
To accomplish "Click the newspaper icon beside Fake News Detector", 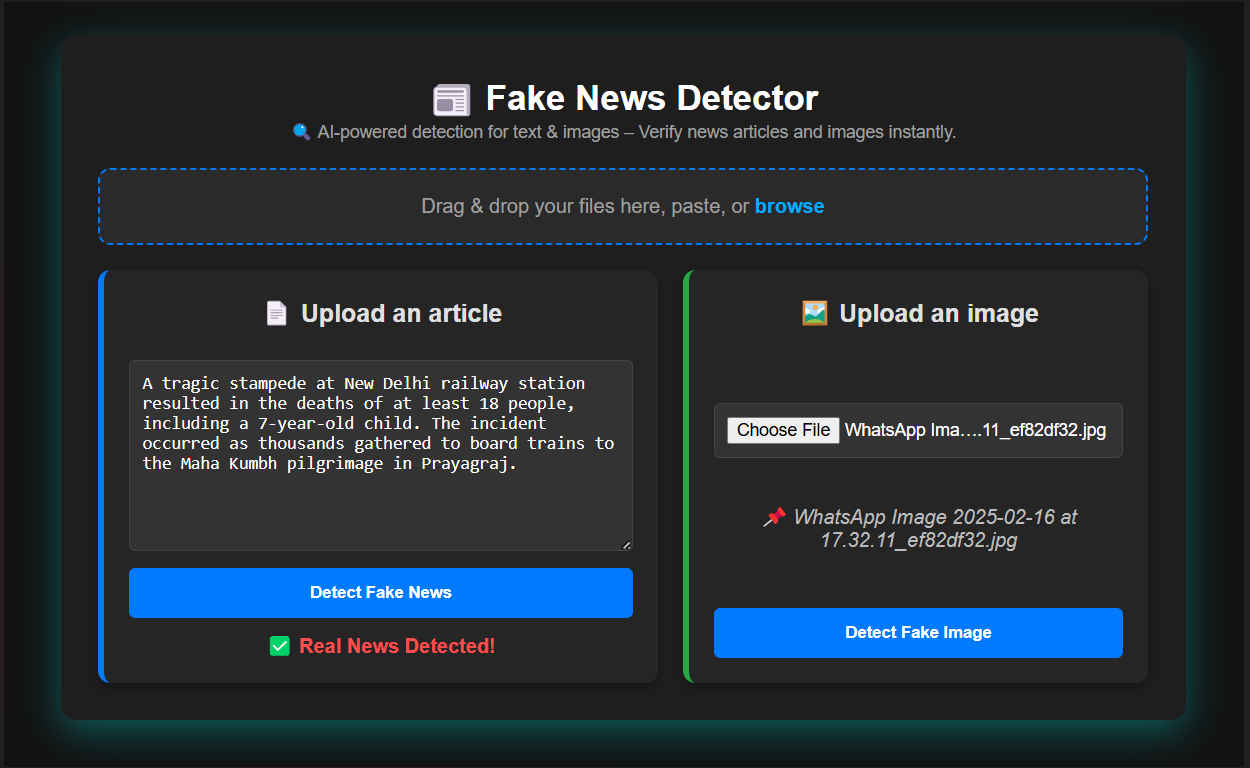I will pos(451,100).
